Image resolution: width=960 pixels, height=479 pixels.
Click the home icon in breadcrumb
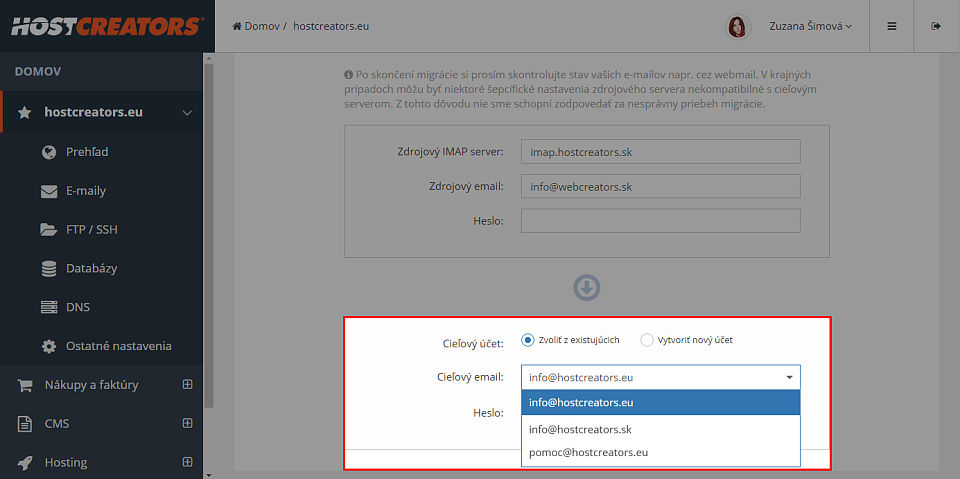point(237,26)
